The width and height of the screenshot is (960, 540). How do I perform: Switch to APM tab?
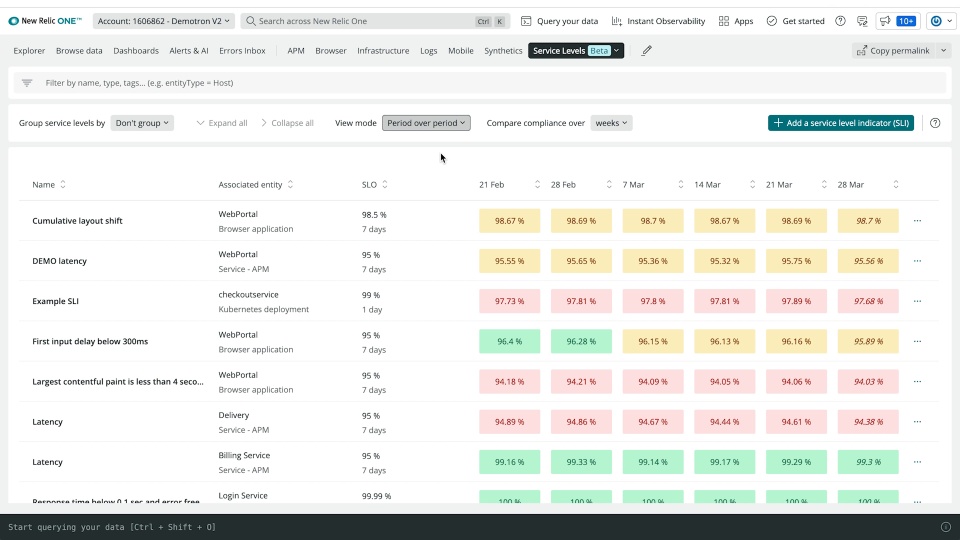click(296, 51)
